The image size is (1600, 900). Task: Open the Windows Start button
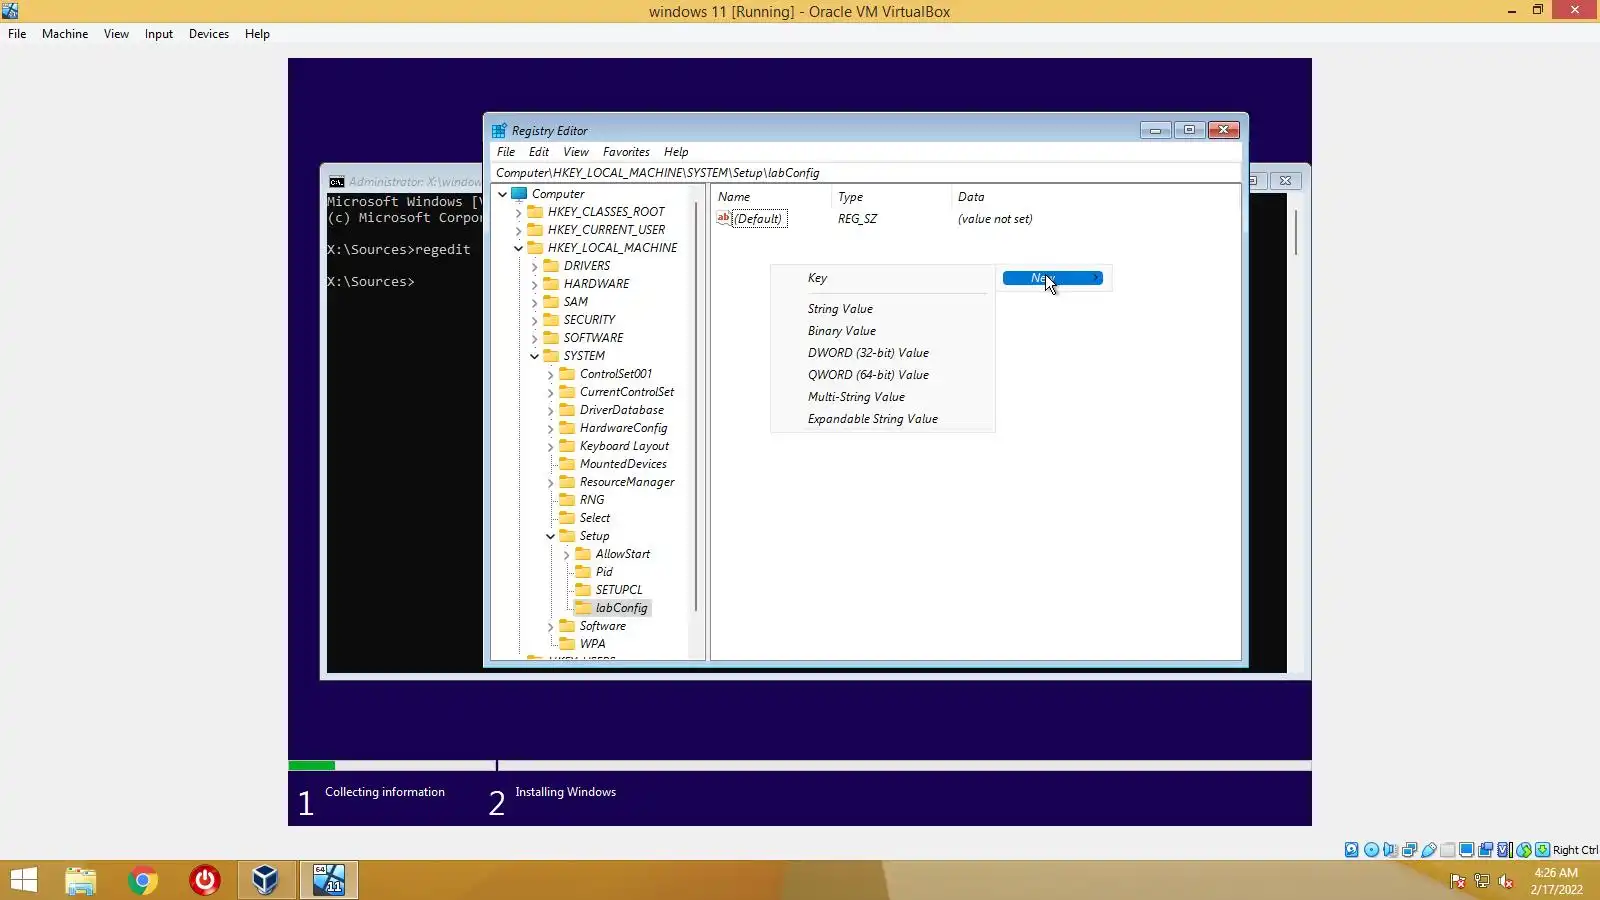click(23, 880)
